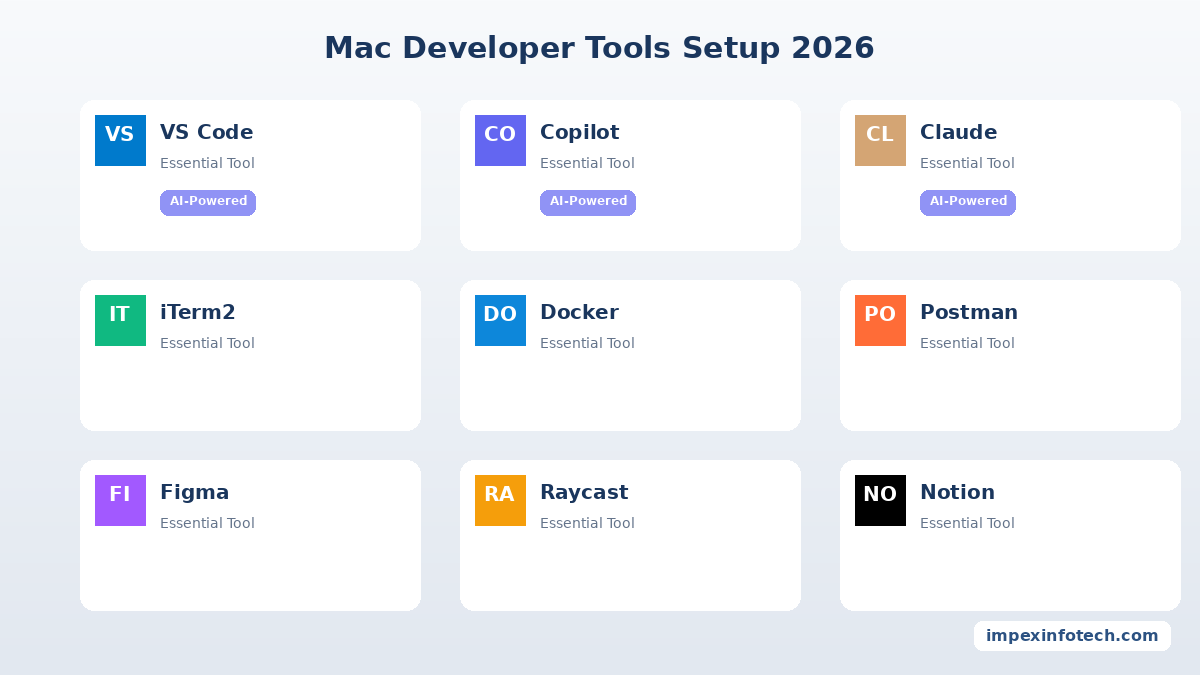Click the blue VS icon for VS Code
The height and width of the screenshot is (675, 1200).
tap(120, 140)
